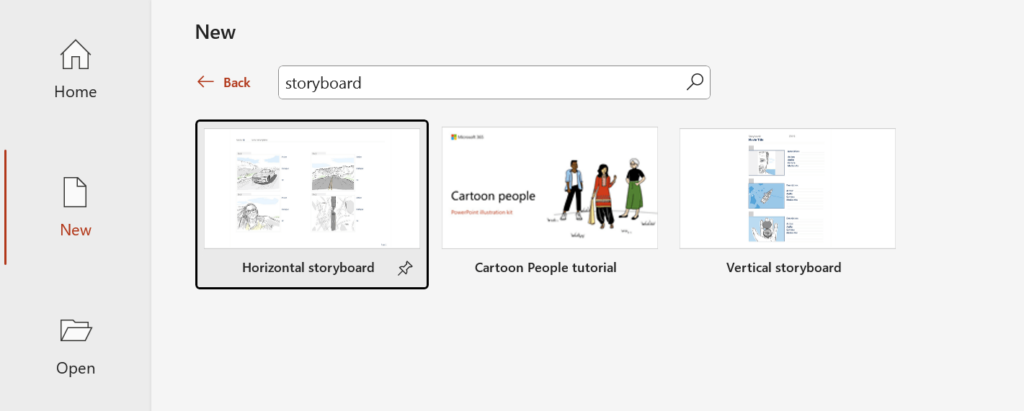Click the Home house icon in sidebar
This screenshot has width=1024, height=411.
pyautogui.click(x=76, y=54)
